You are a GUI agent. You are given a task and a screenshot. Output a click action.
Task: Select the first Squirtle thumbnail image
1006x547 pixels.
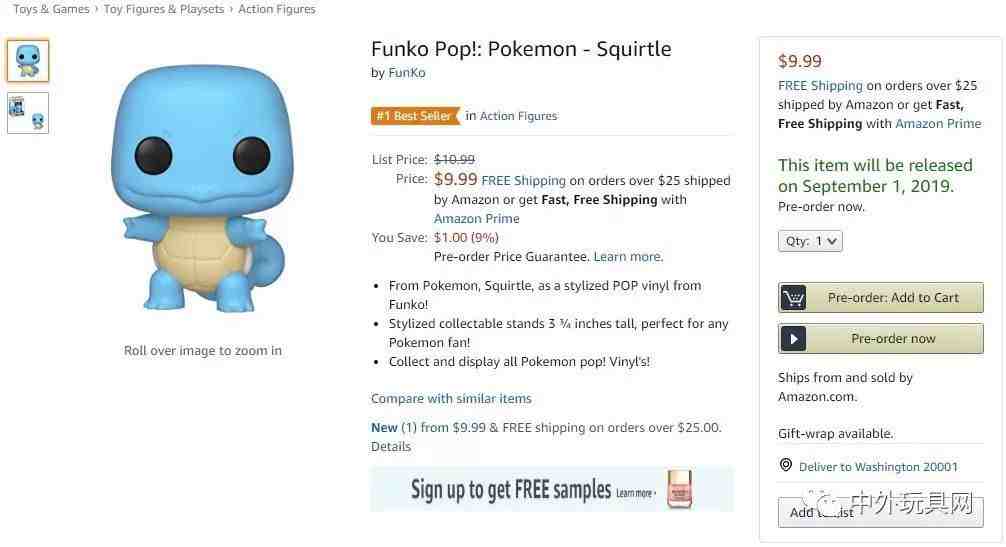28,61
